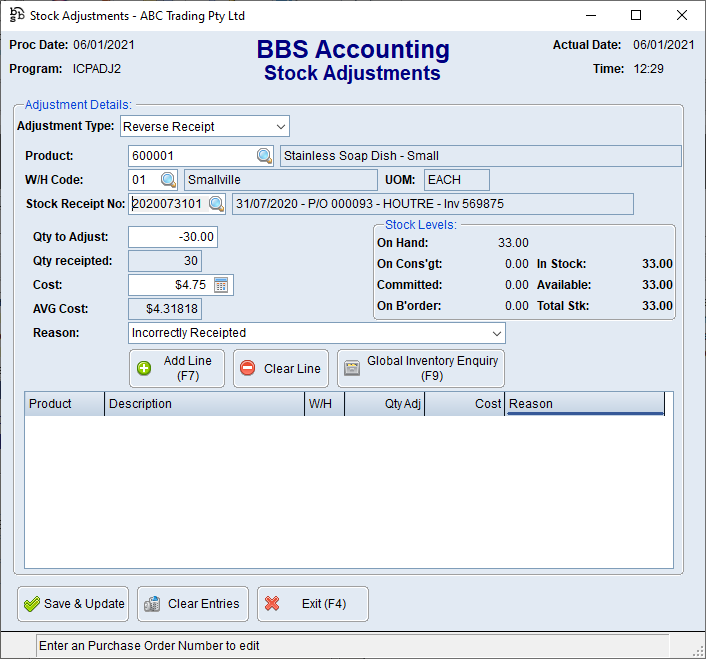This screenshot has height=659, width=706.
Task: Click the Cost input field
Action: coord(170,285)
